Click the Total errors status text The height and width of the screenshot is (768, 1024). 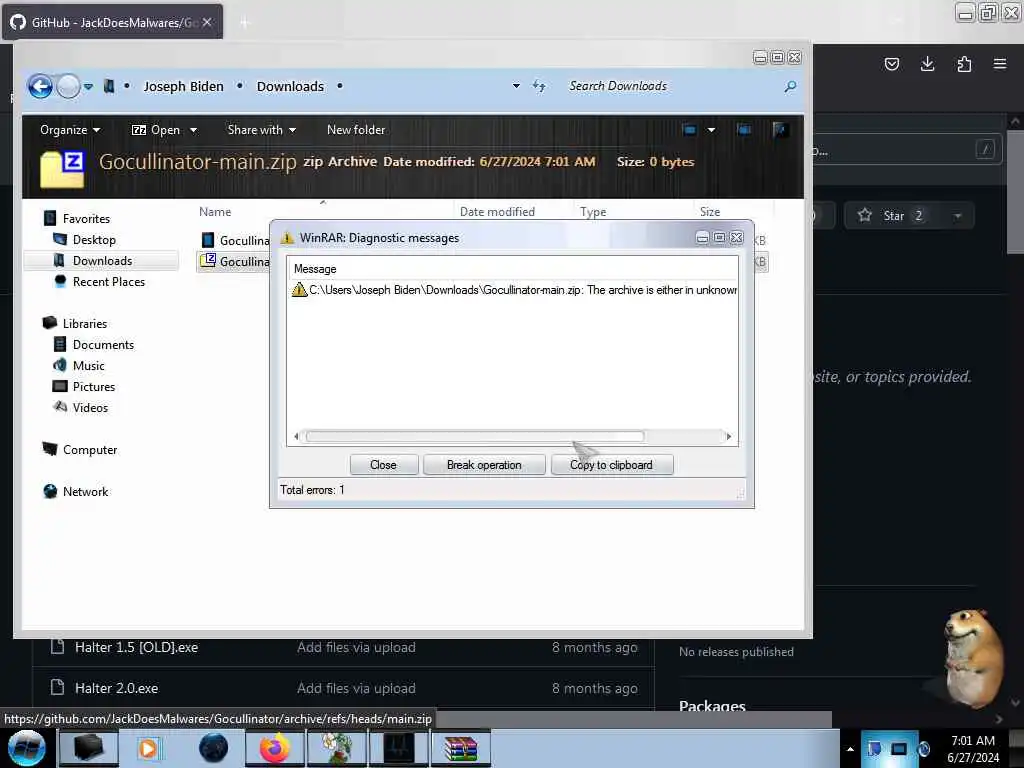click(312, 490)
